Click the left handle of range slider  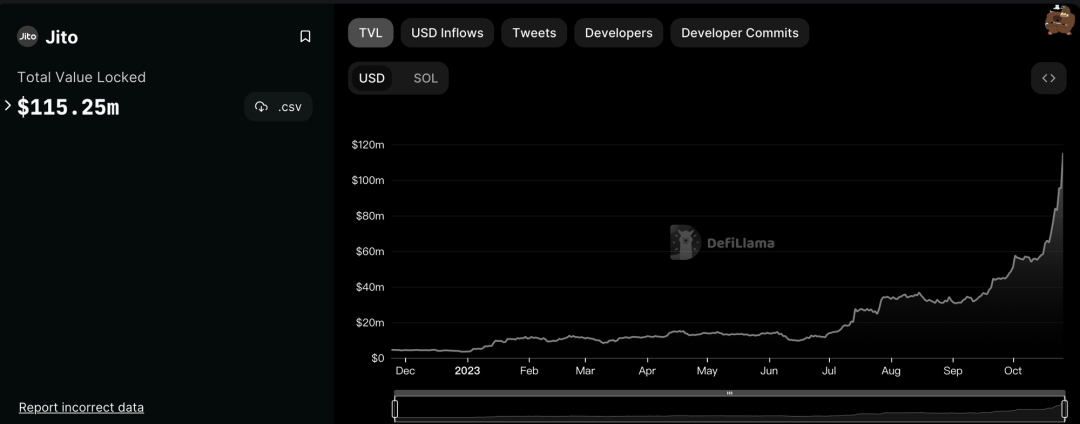point(395,408)
